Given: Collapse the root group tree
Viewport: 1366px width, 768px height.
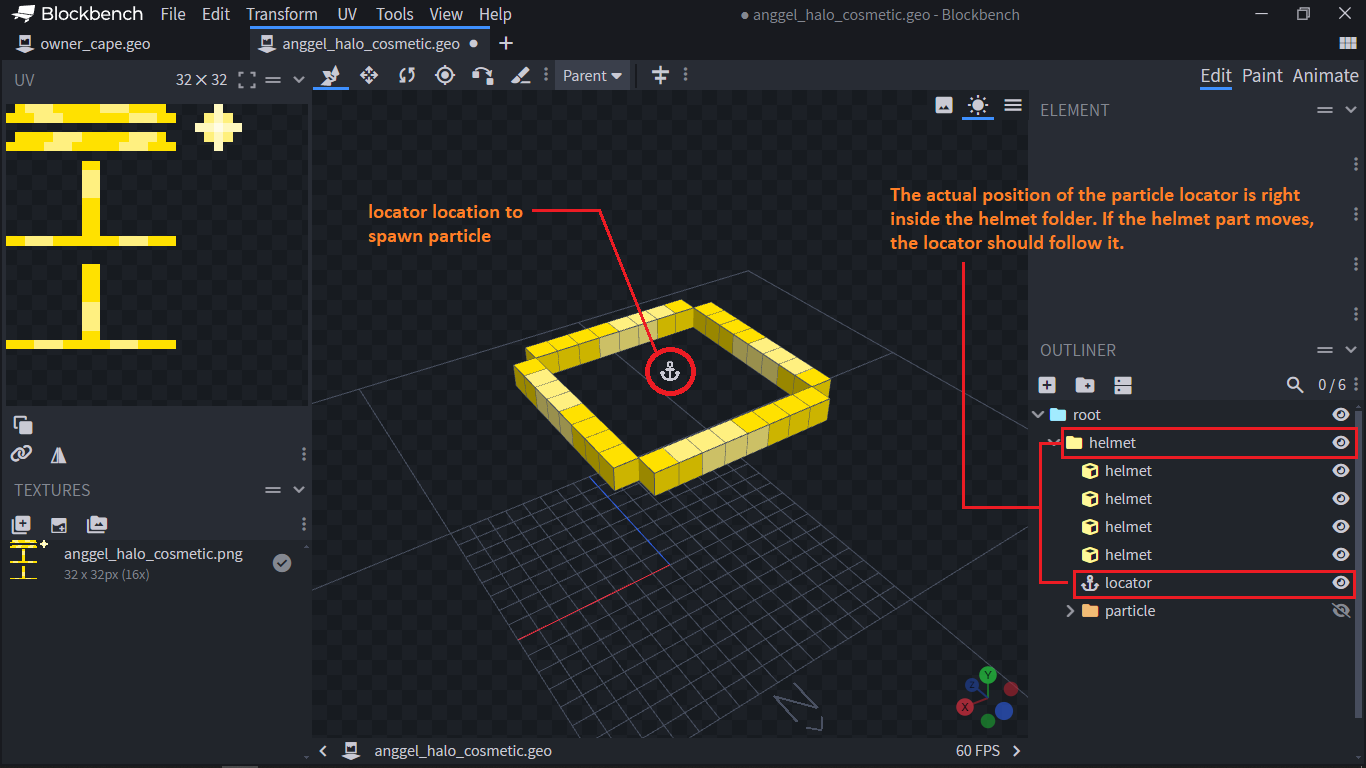Looking at the screenshot, I should 1037,415.
